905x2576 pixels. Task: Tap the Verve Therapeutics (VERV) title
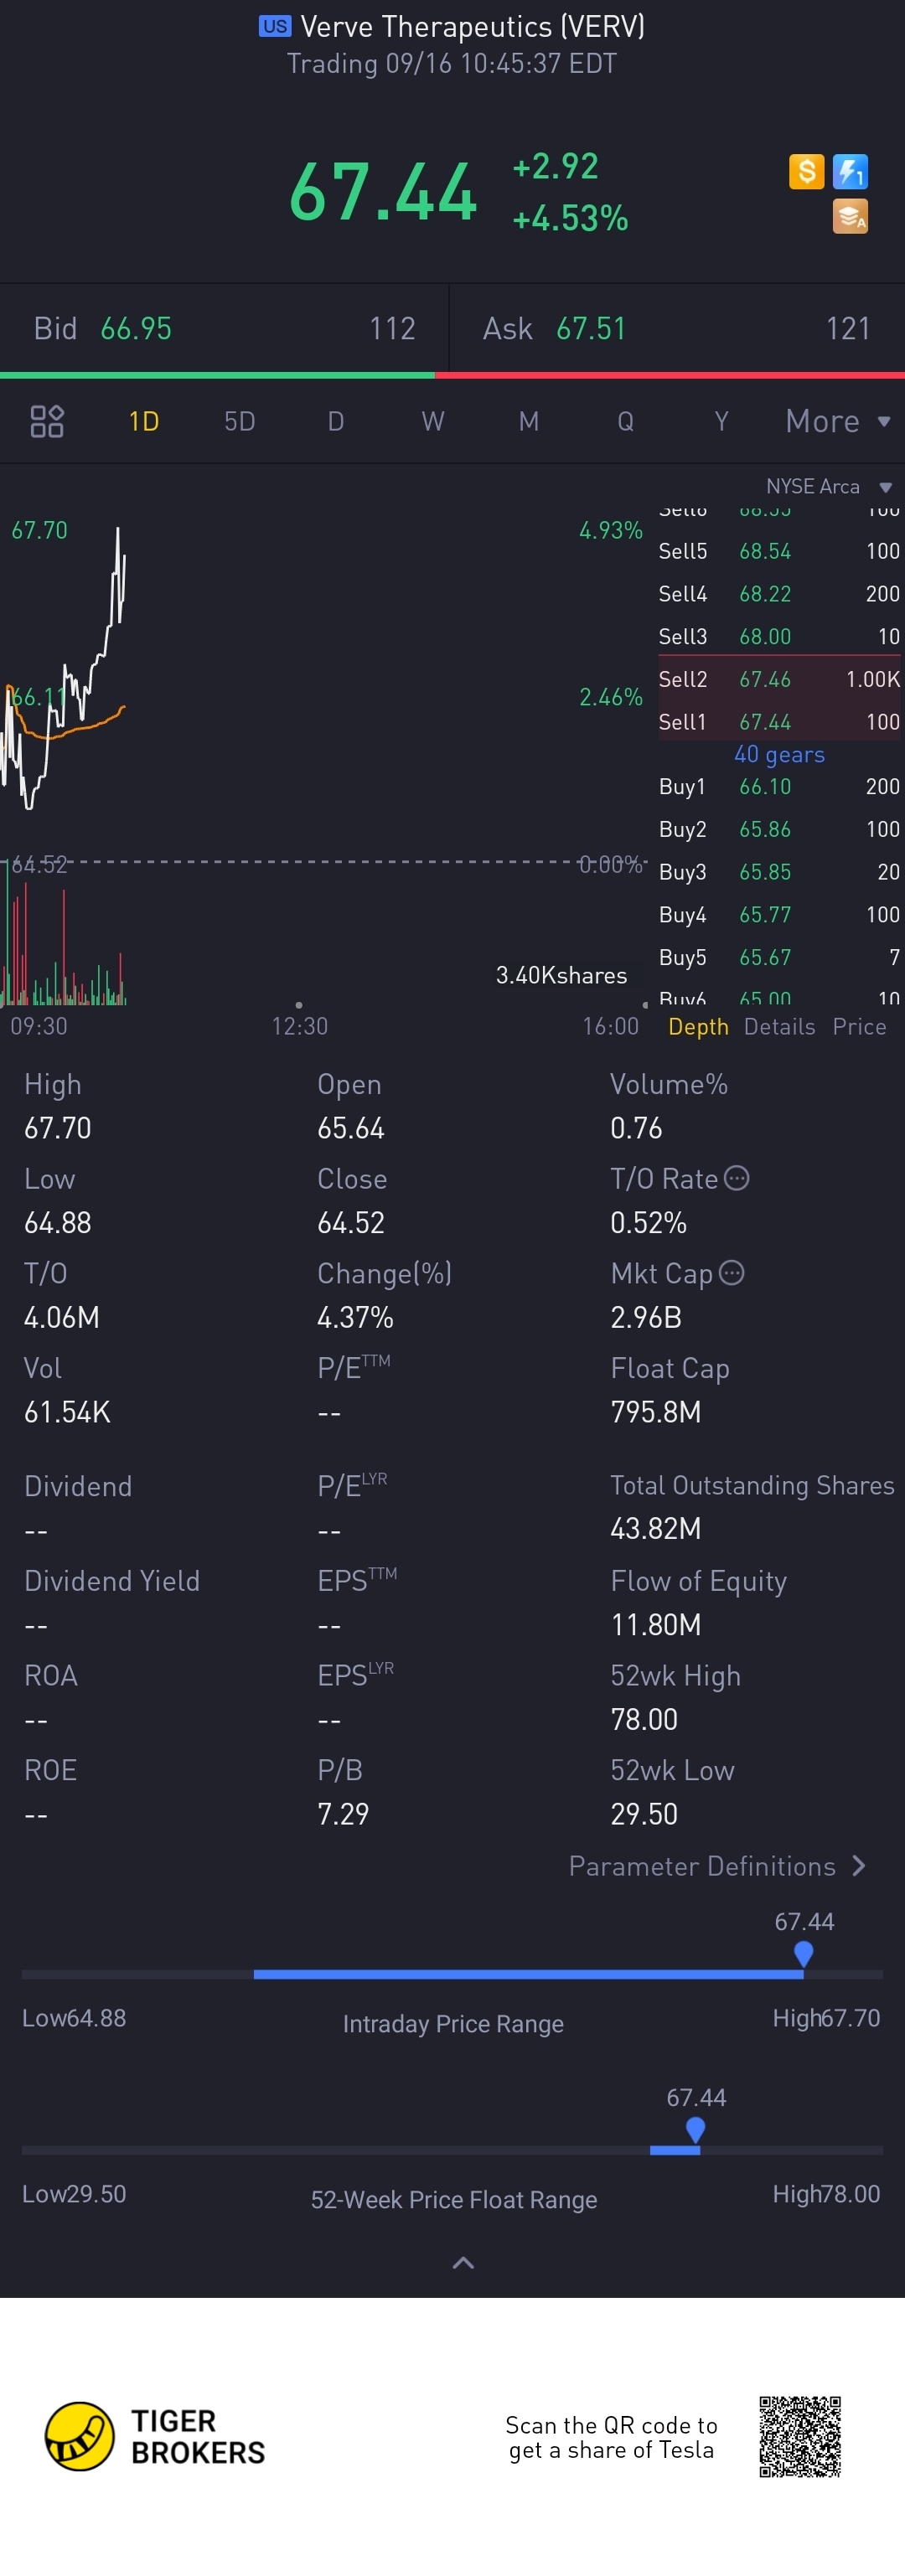[x=472, y=27]
